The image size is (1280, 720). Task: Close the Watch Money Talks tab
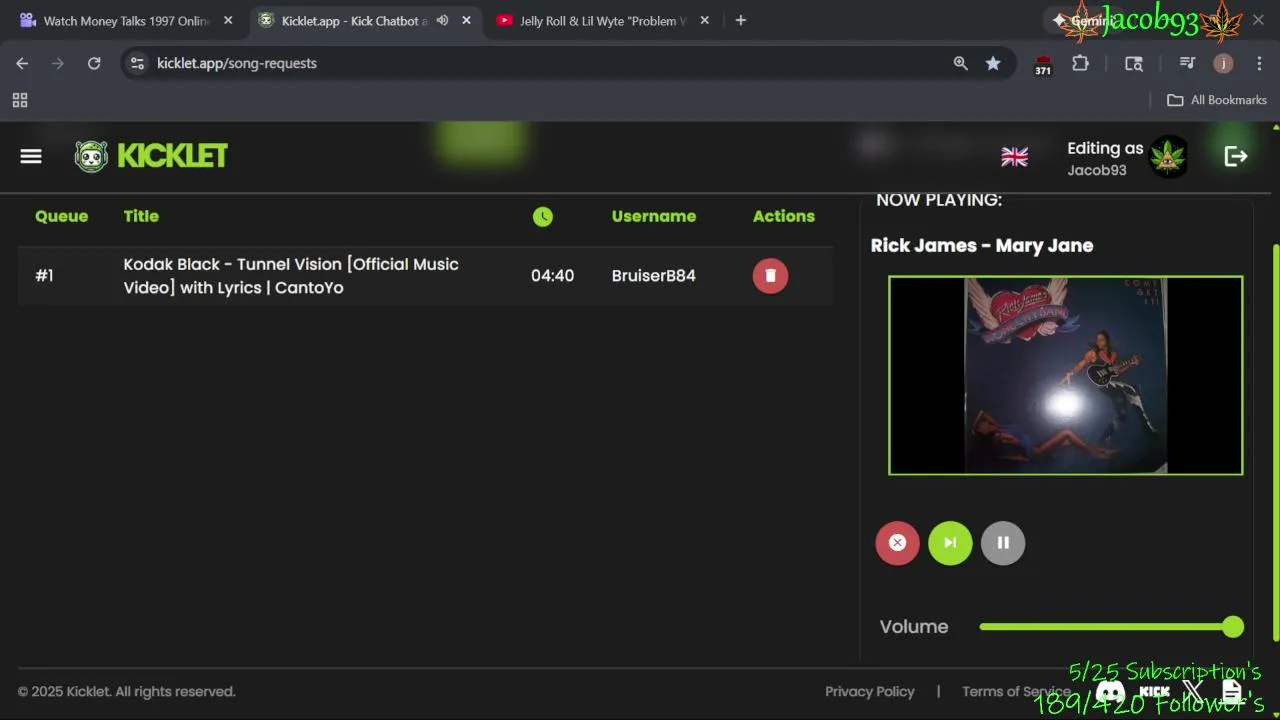click(x=228, y=20)
